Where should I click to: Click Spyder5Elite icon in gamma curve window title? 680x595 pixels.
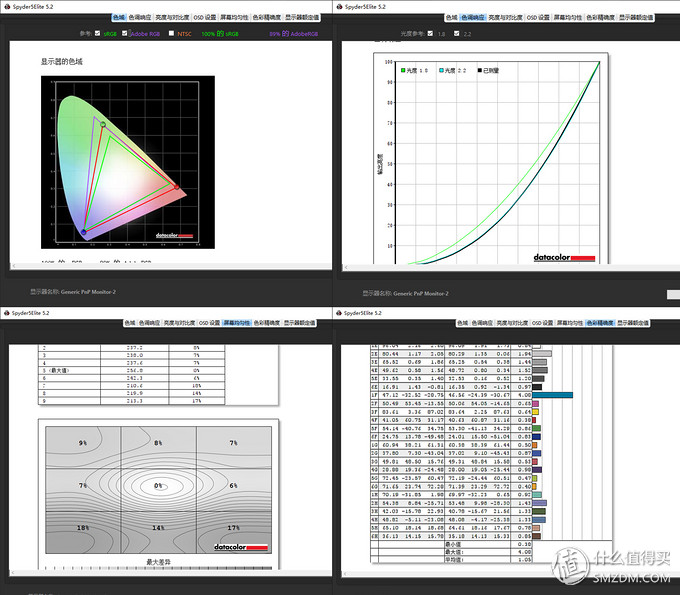[346, 6]
